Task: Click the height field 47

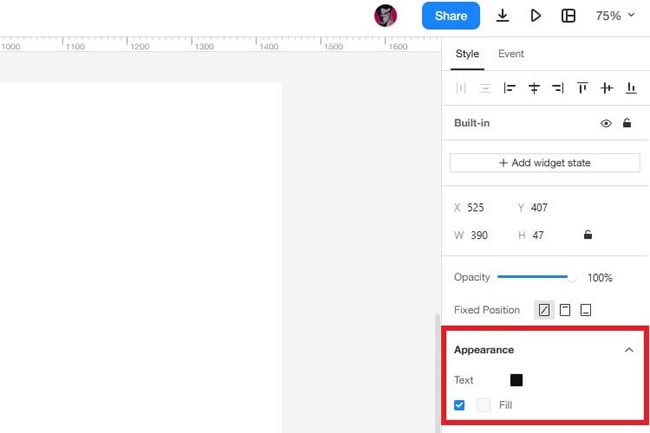Action: coord(538,235)
